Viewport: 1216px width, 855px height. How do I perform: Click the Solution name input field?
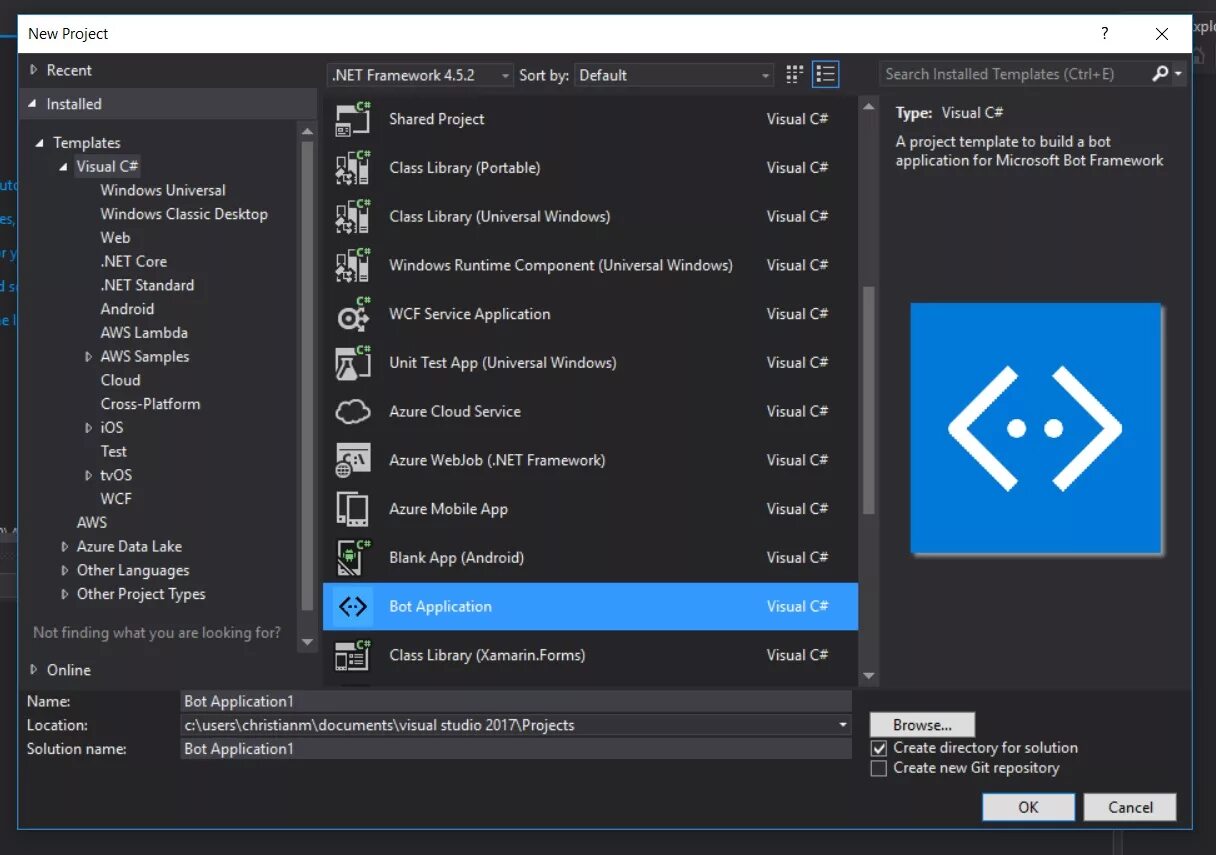[x=516, y=749]
